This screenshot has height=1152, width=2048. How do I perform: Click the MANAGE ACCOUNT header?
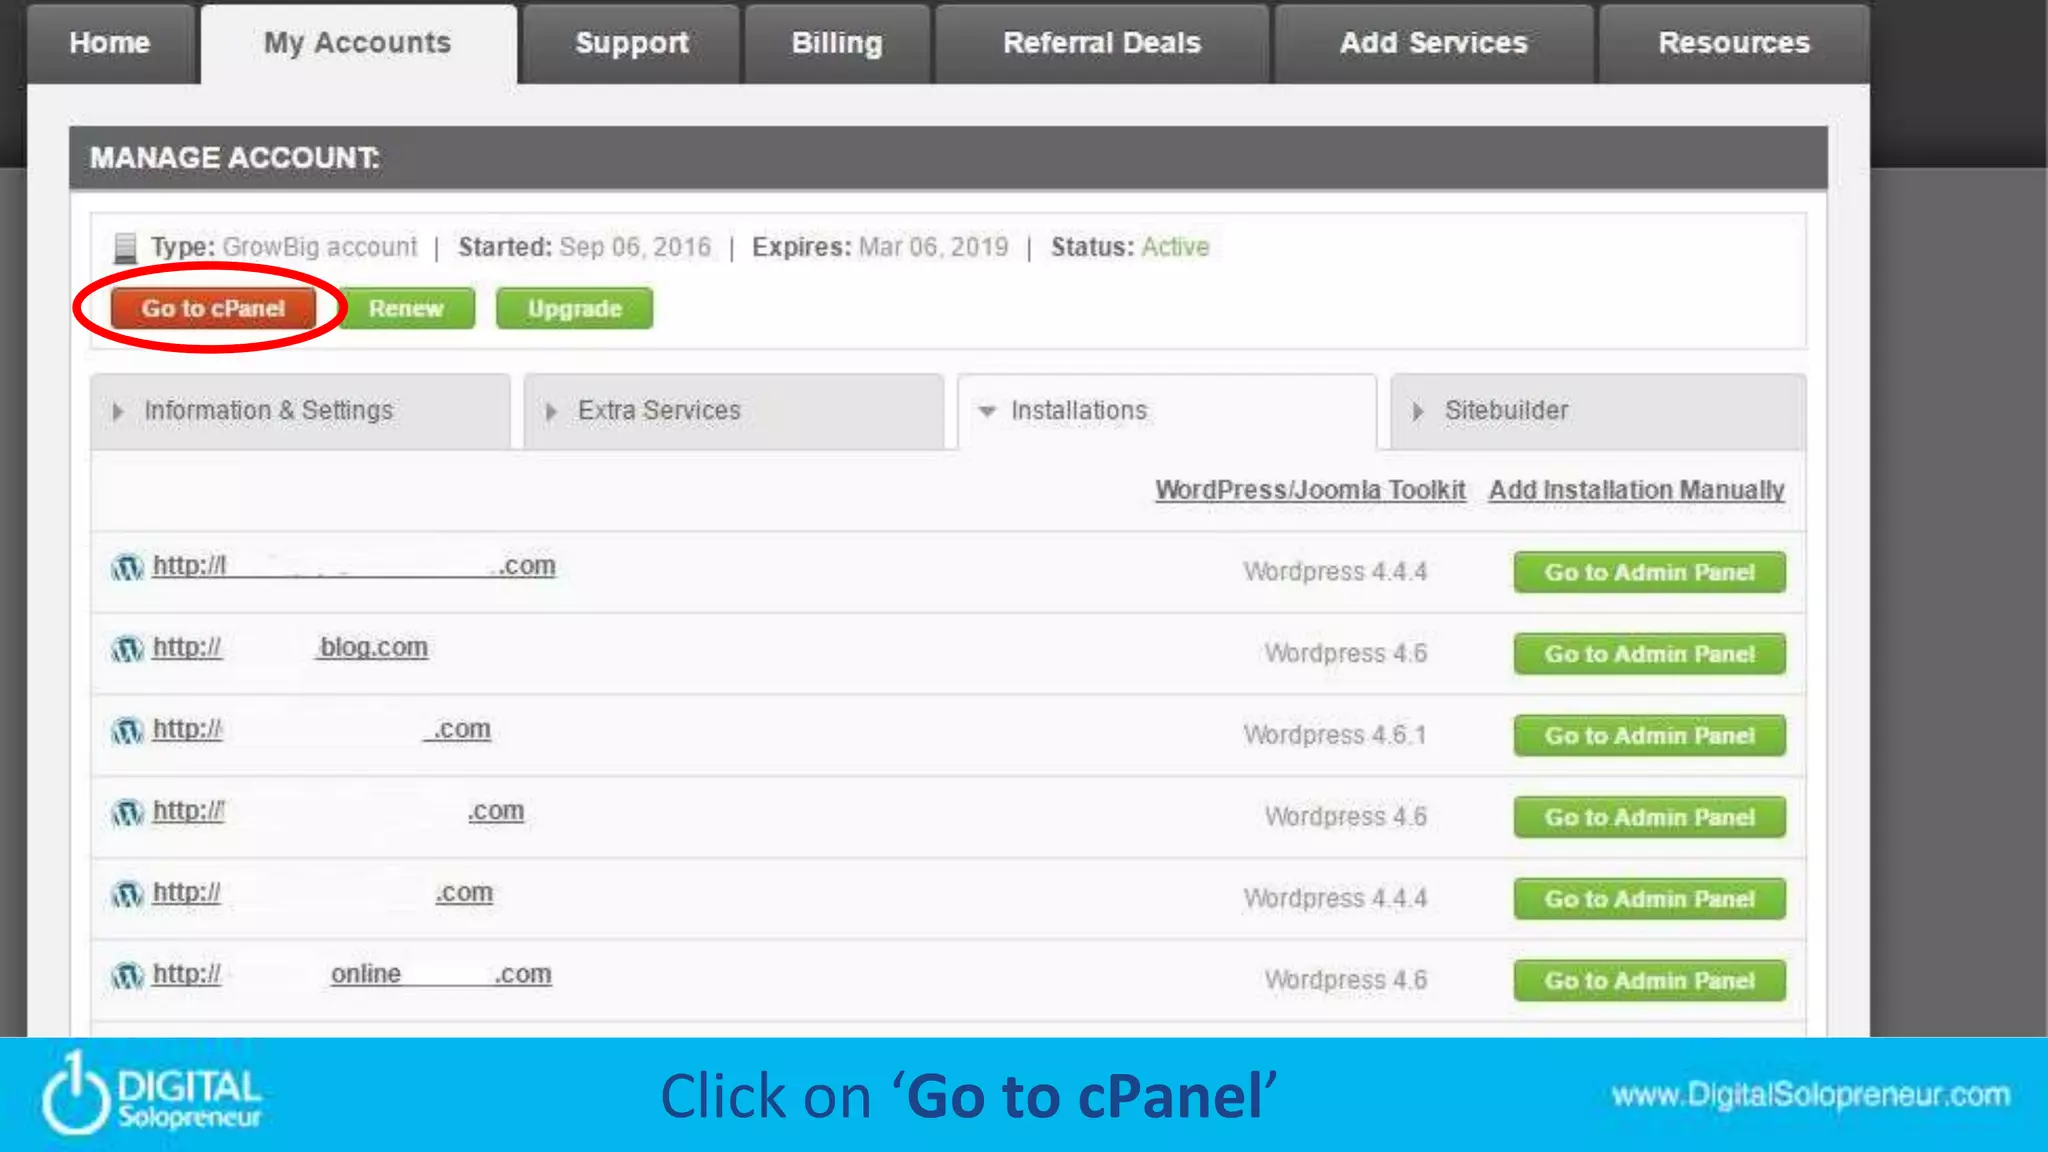coord(235,158)
